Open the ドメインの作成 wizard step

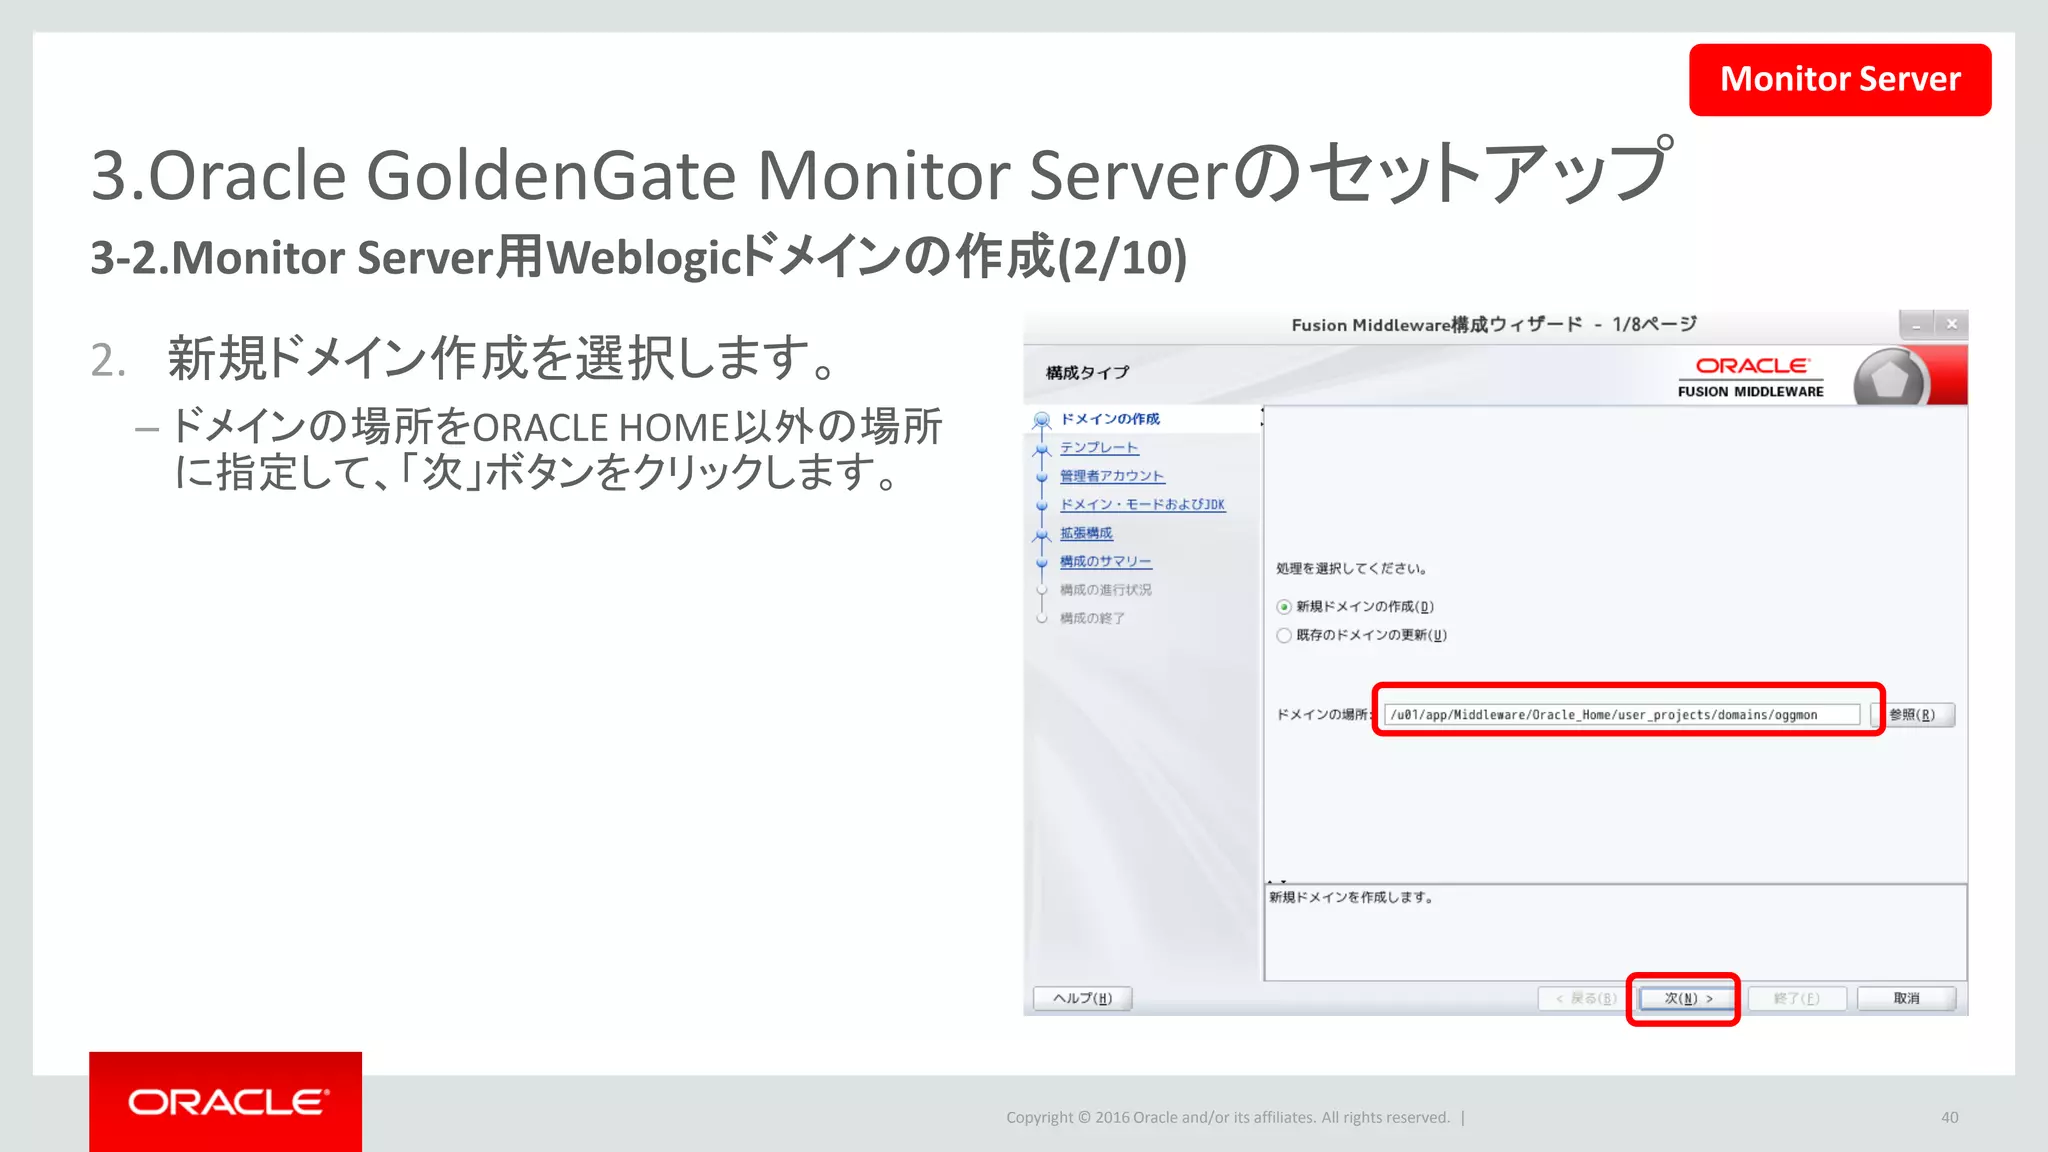click(x=1110, y=419)
